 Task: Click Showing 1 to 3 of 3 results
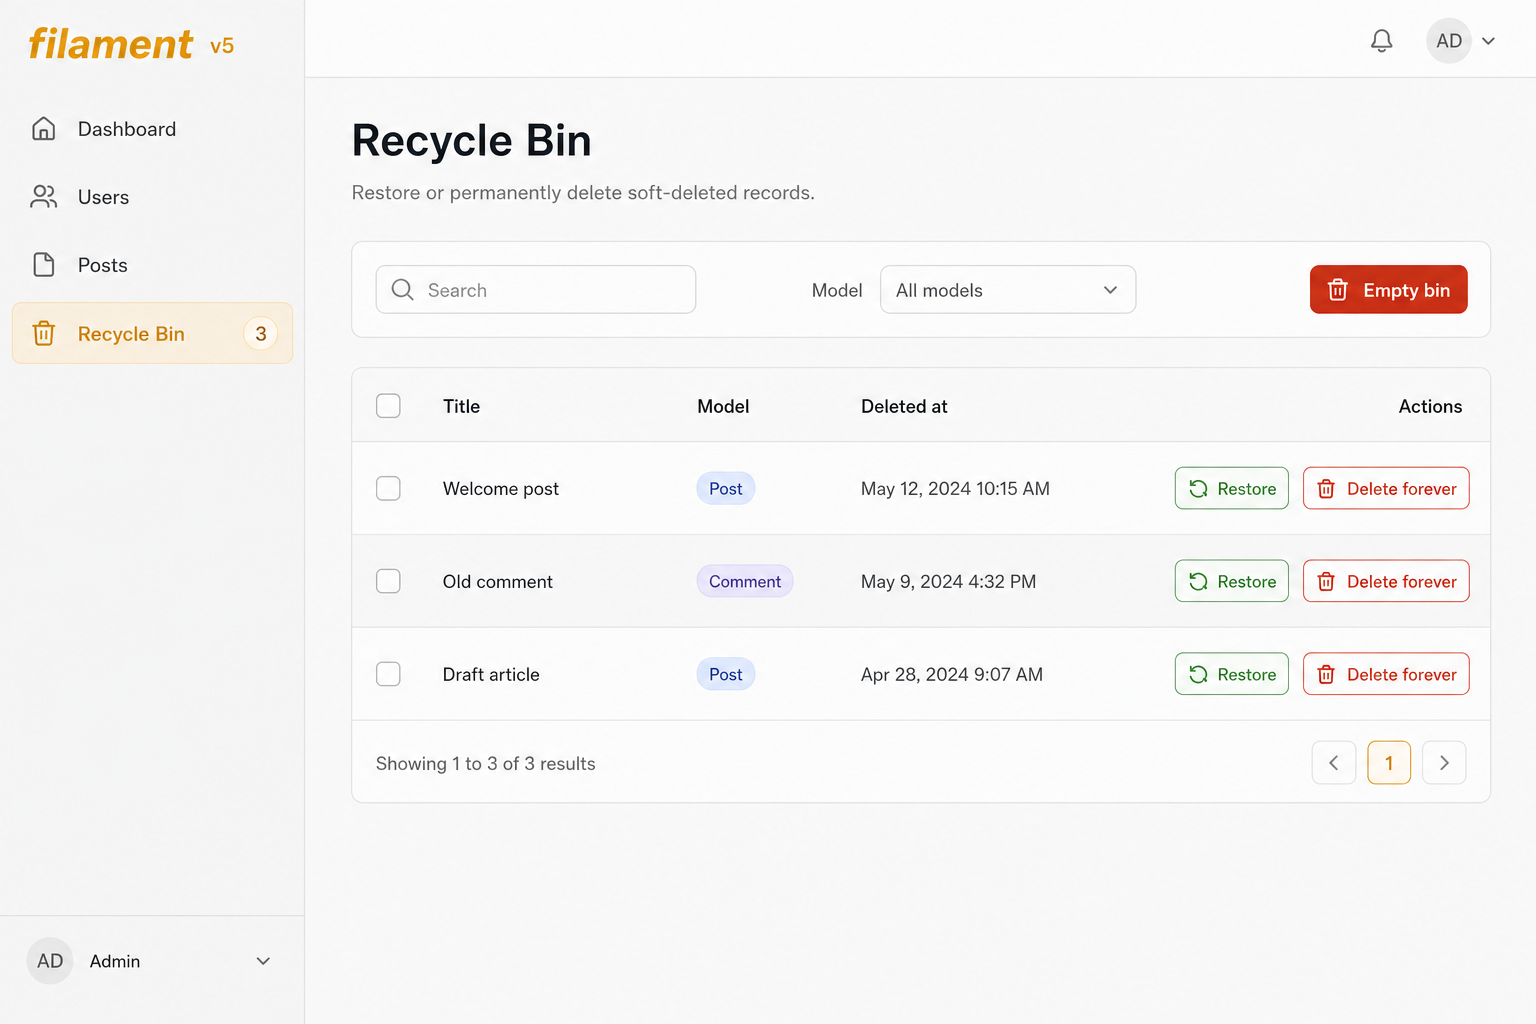(486, 763)
